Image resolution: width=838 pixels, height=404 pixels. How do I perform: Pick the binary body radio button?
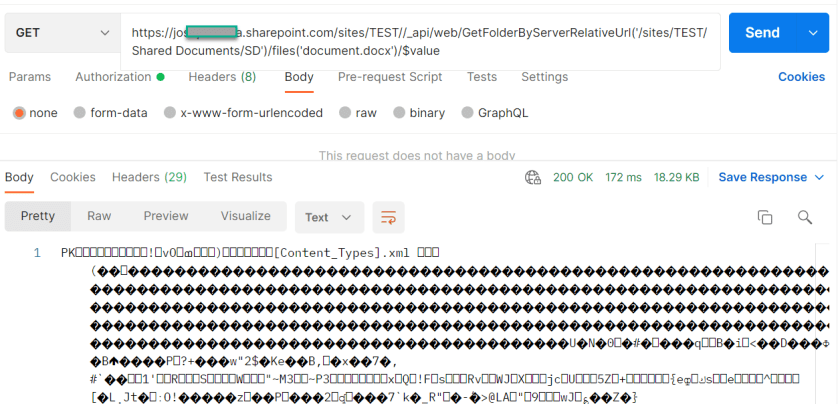(400, 113)
